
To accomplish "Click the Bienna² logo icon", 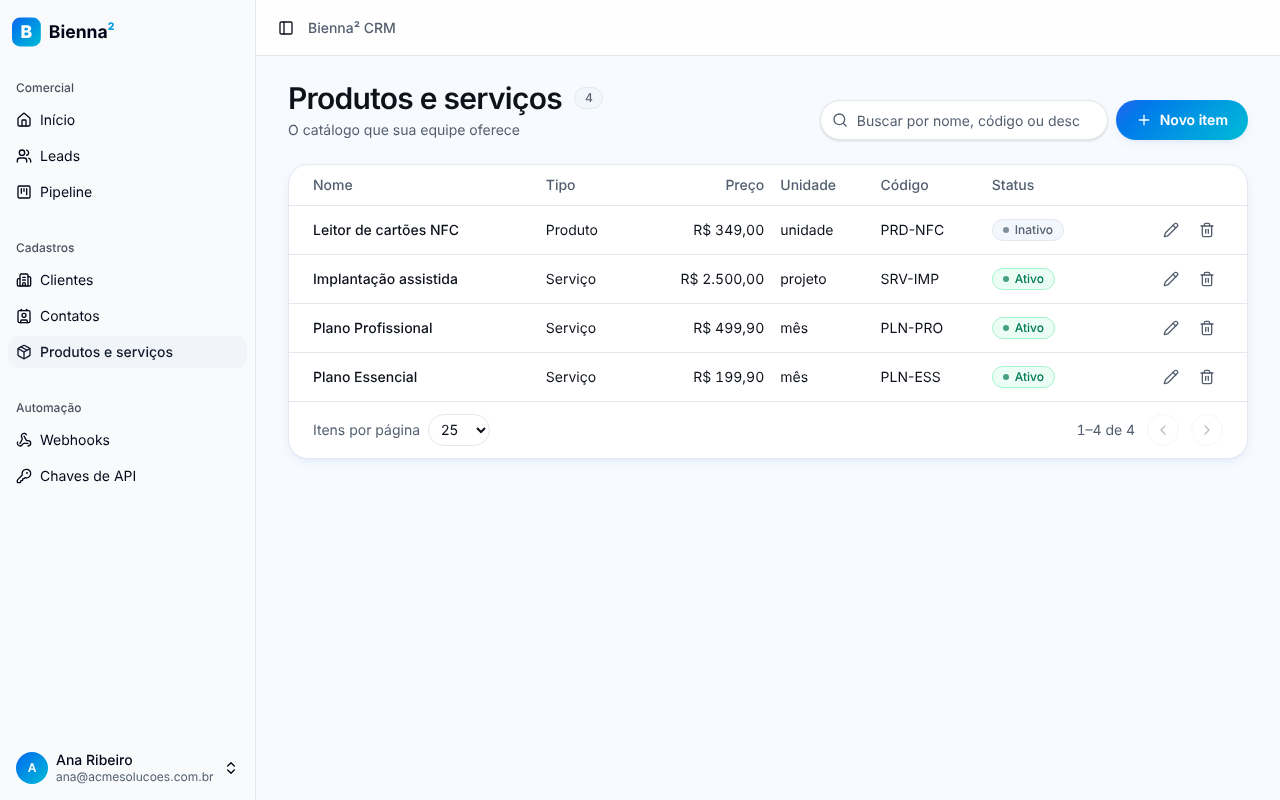I will click(26, 32).
